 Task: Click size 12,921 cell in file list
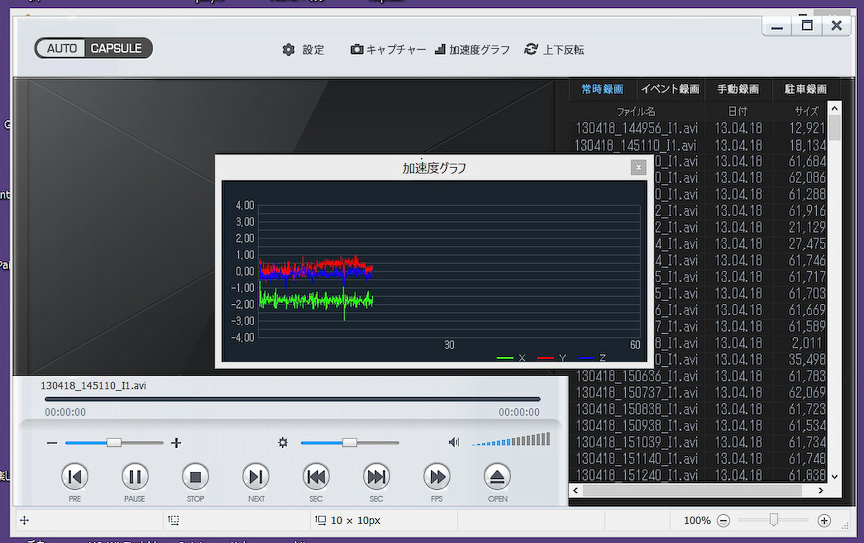[x=807, y=128]
